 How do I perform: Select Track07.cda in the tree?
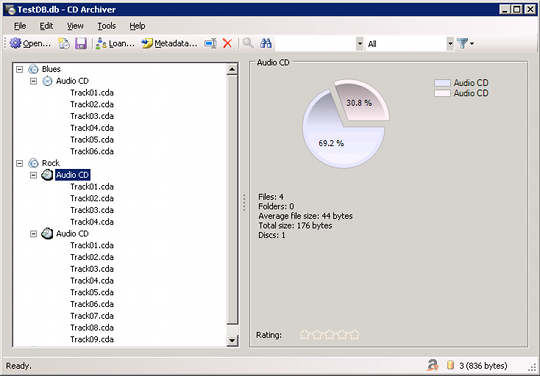tap(92, 316)
